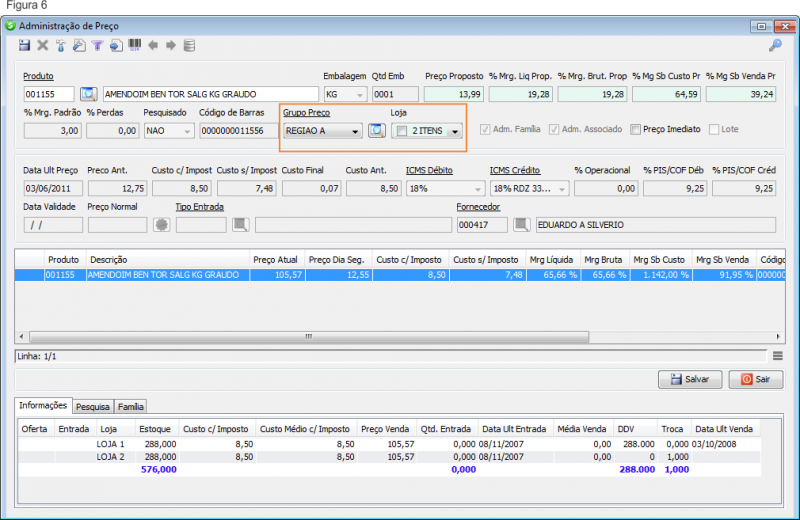The image size is (800, 520).
Task: Click the Salvar button
Action: point(690,379)
